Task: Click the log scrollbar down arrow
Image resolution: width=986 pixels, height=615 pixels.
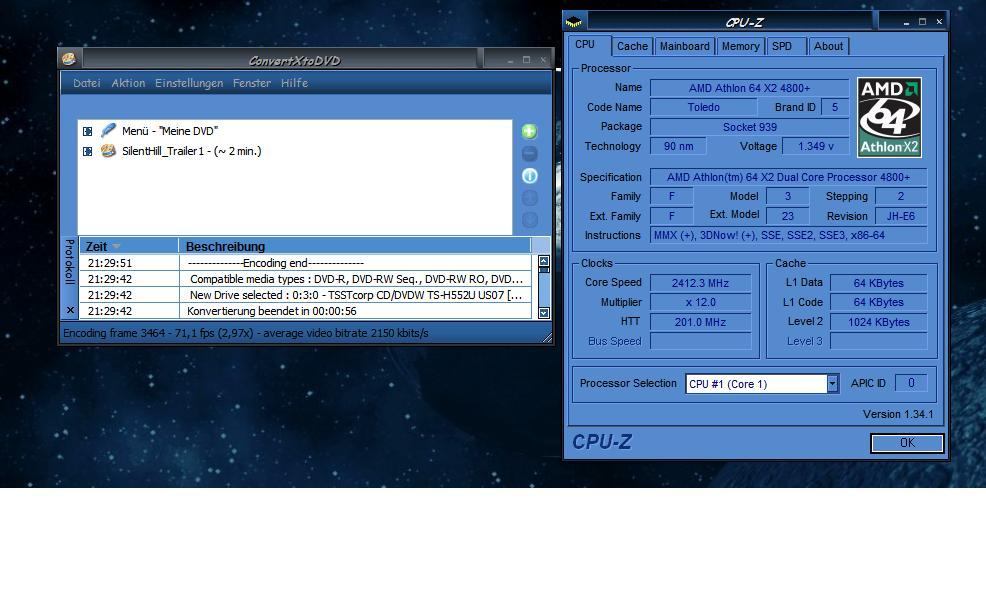Action: point(544,313)
